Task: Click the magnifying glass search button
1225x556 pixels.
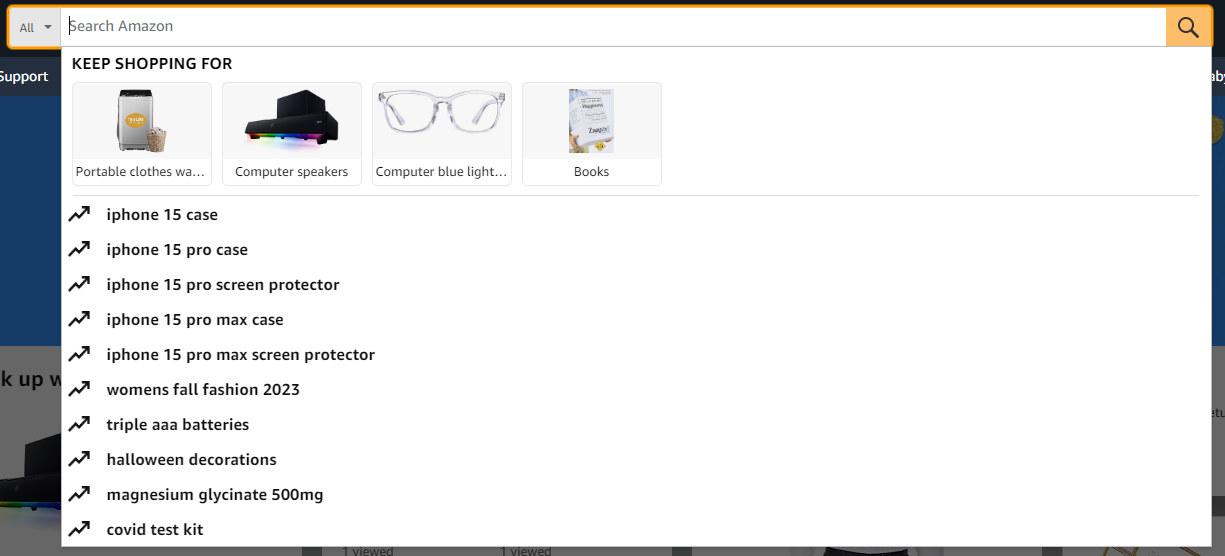Action: pyautogui.click(x=1188, y=27)
